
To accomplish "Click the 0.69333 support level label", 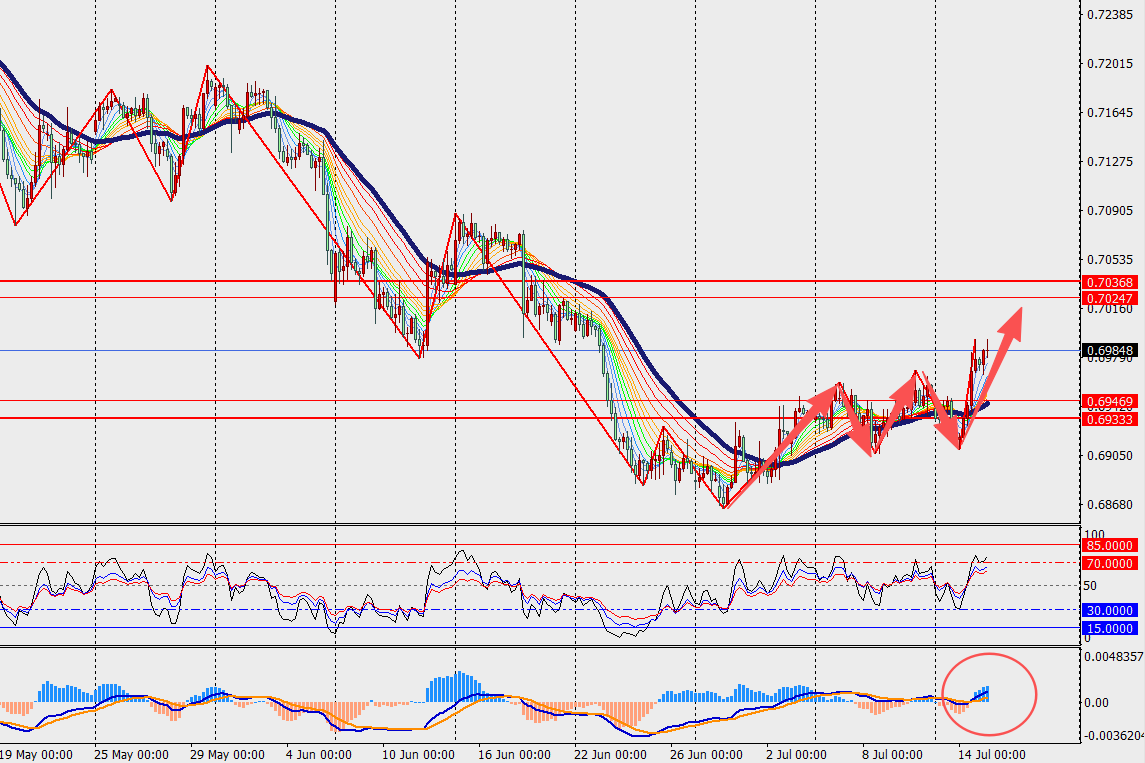I will click(x=1109, y=418).
